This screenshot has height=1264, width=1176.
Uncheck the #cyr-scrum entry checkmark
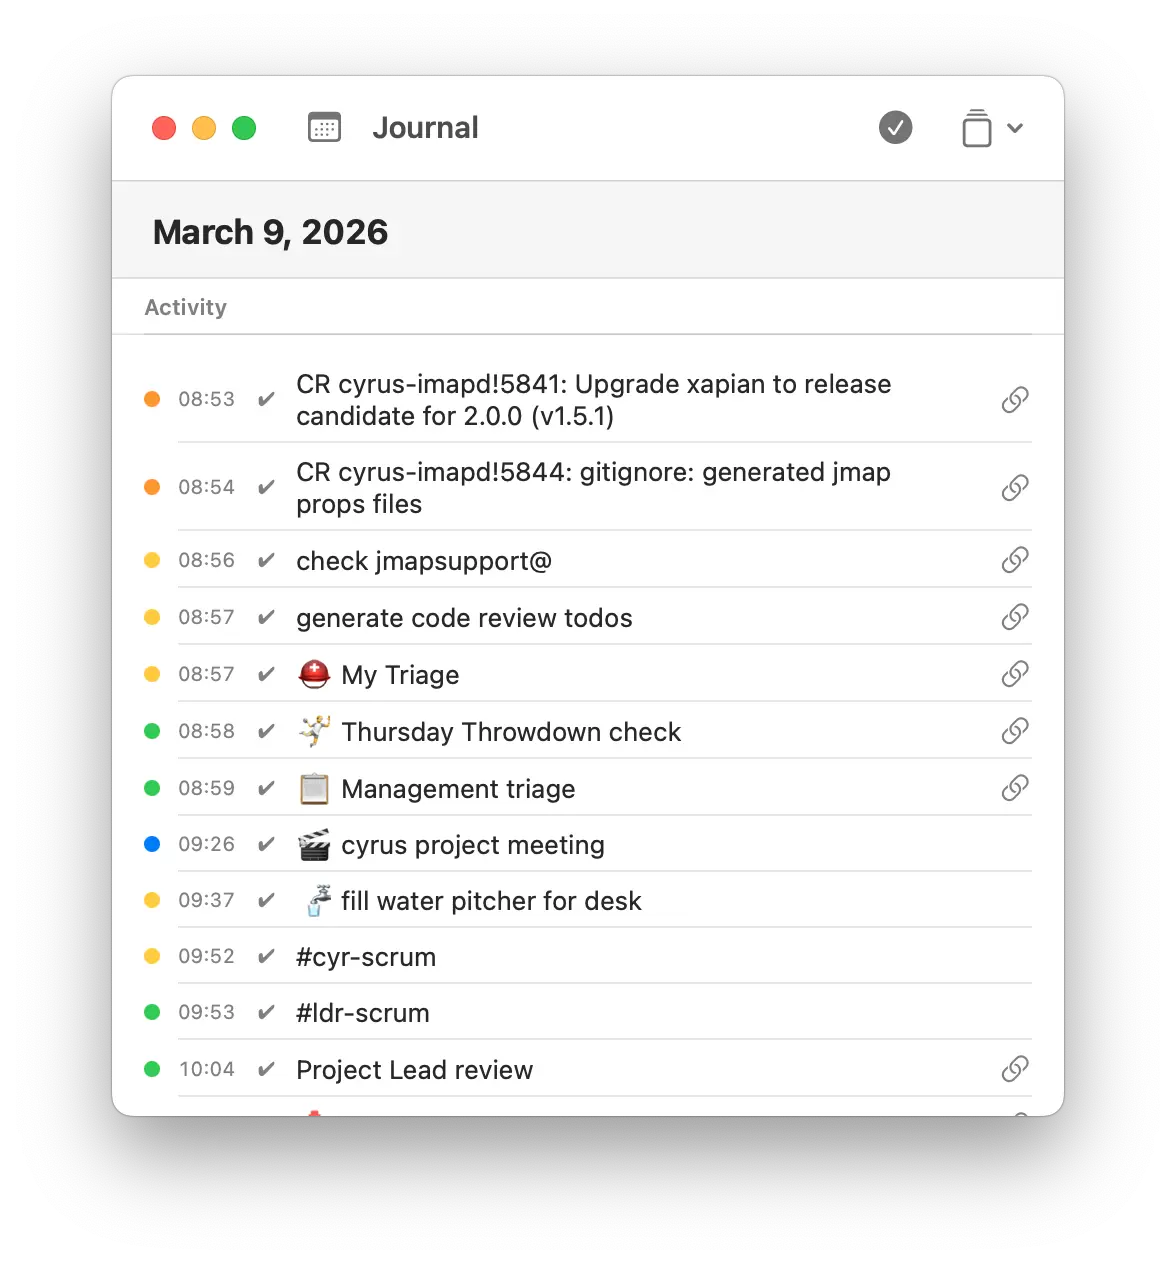266,957
